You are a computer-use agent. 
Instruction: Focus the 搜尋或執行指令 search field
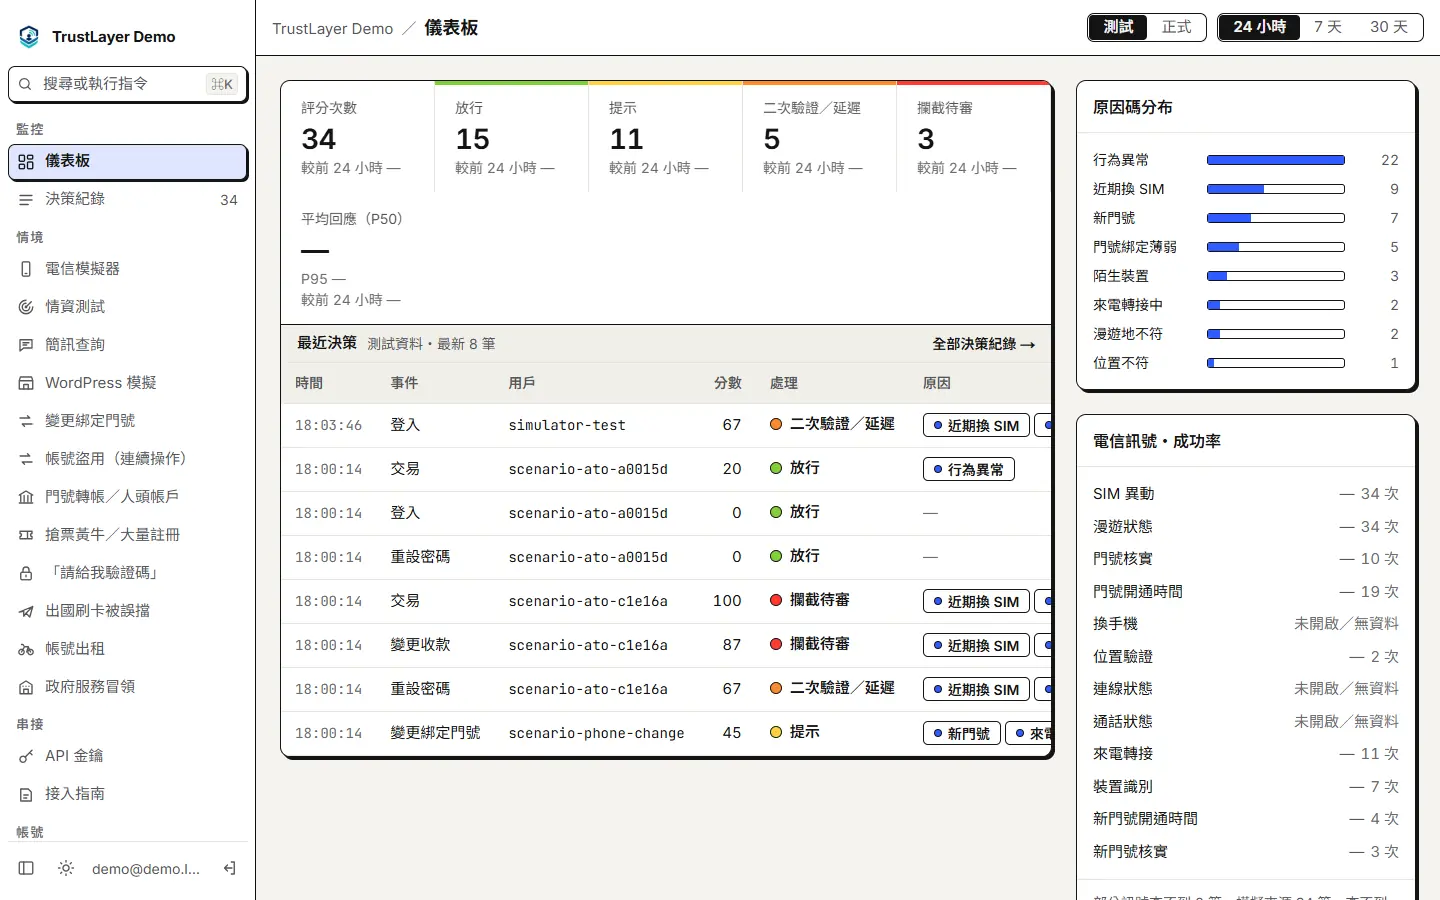pos(128,84)
